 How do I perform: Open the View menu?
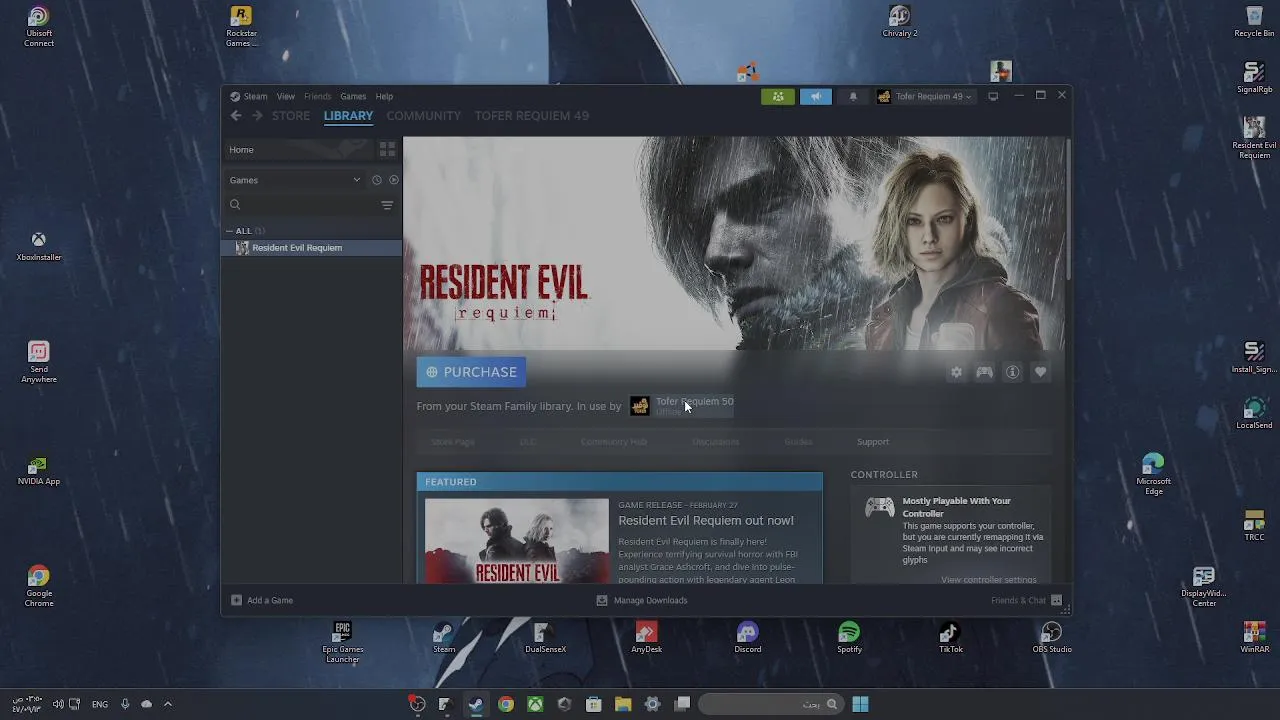286,96
